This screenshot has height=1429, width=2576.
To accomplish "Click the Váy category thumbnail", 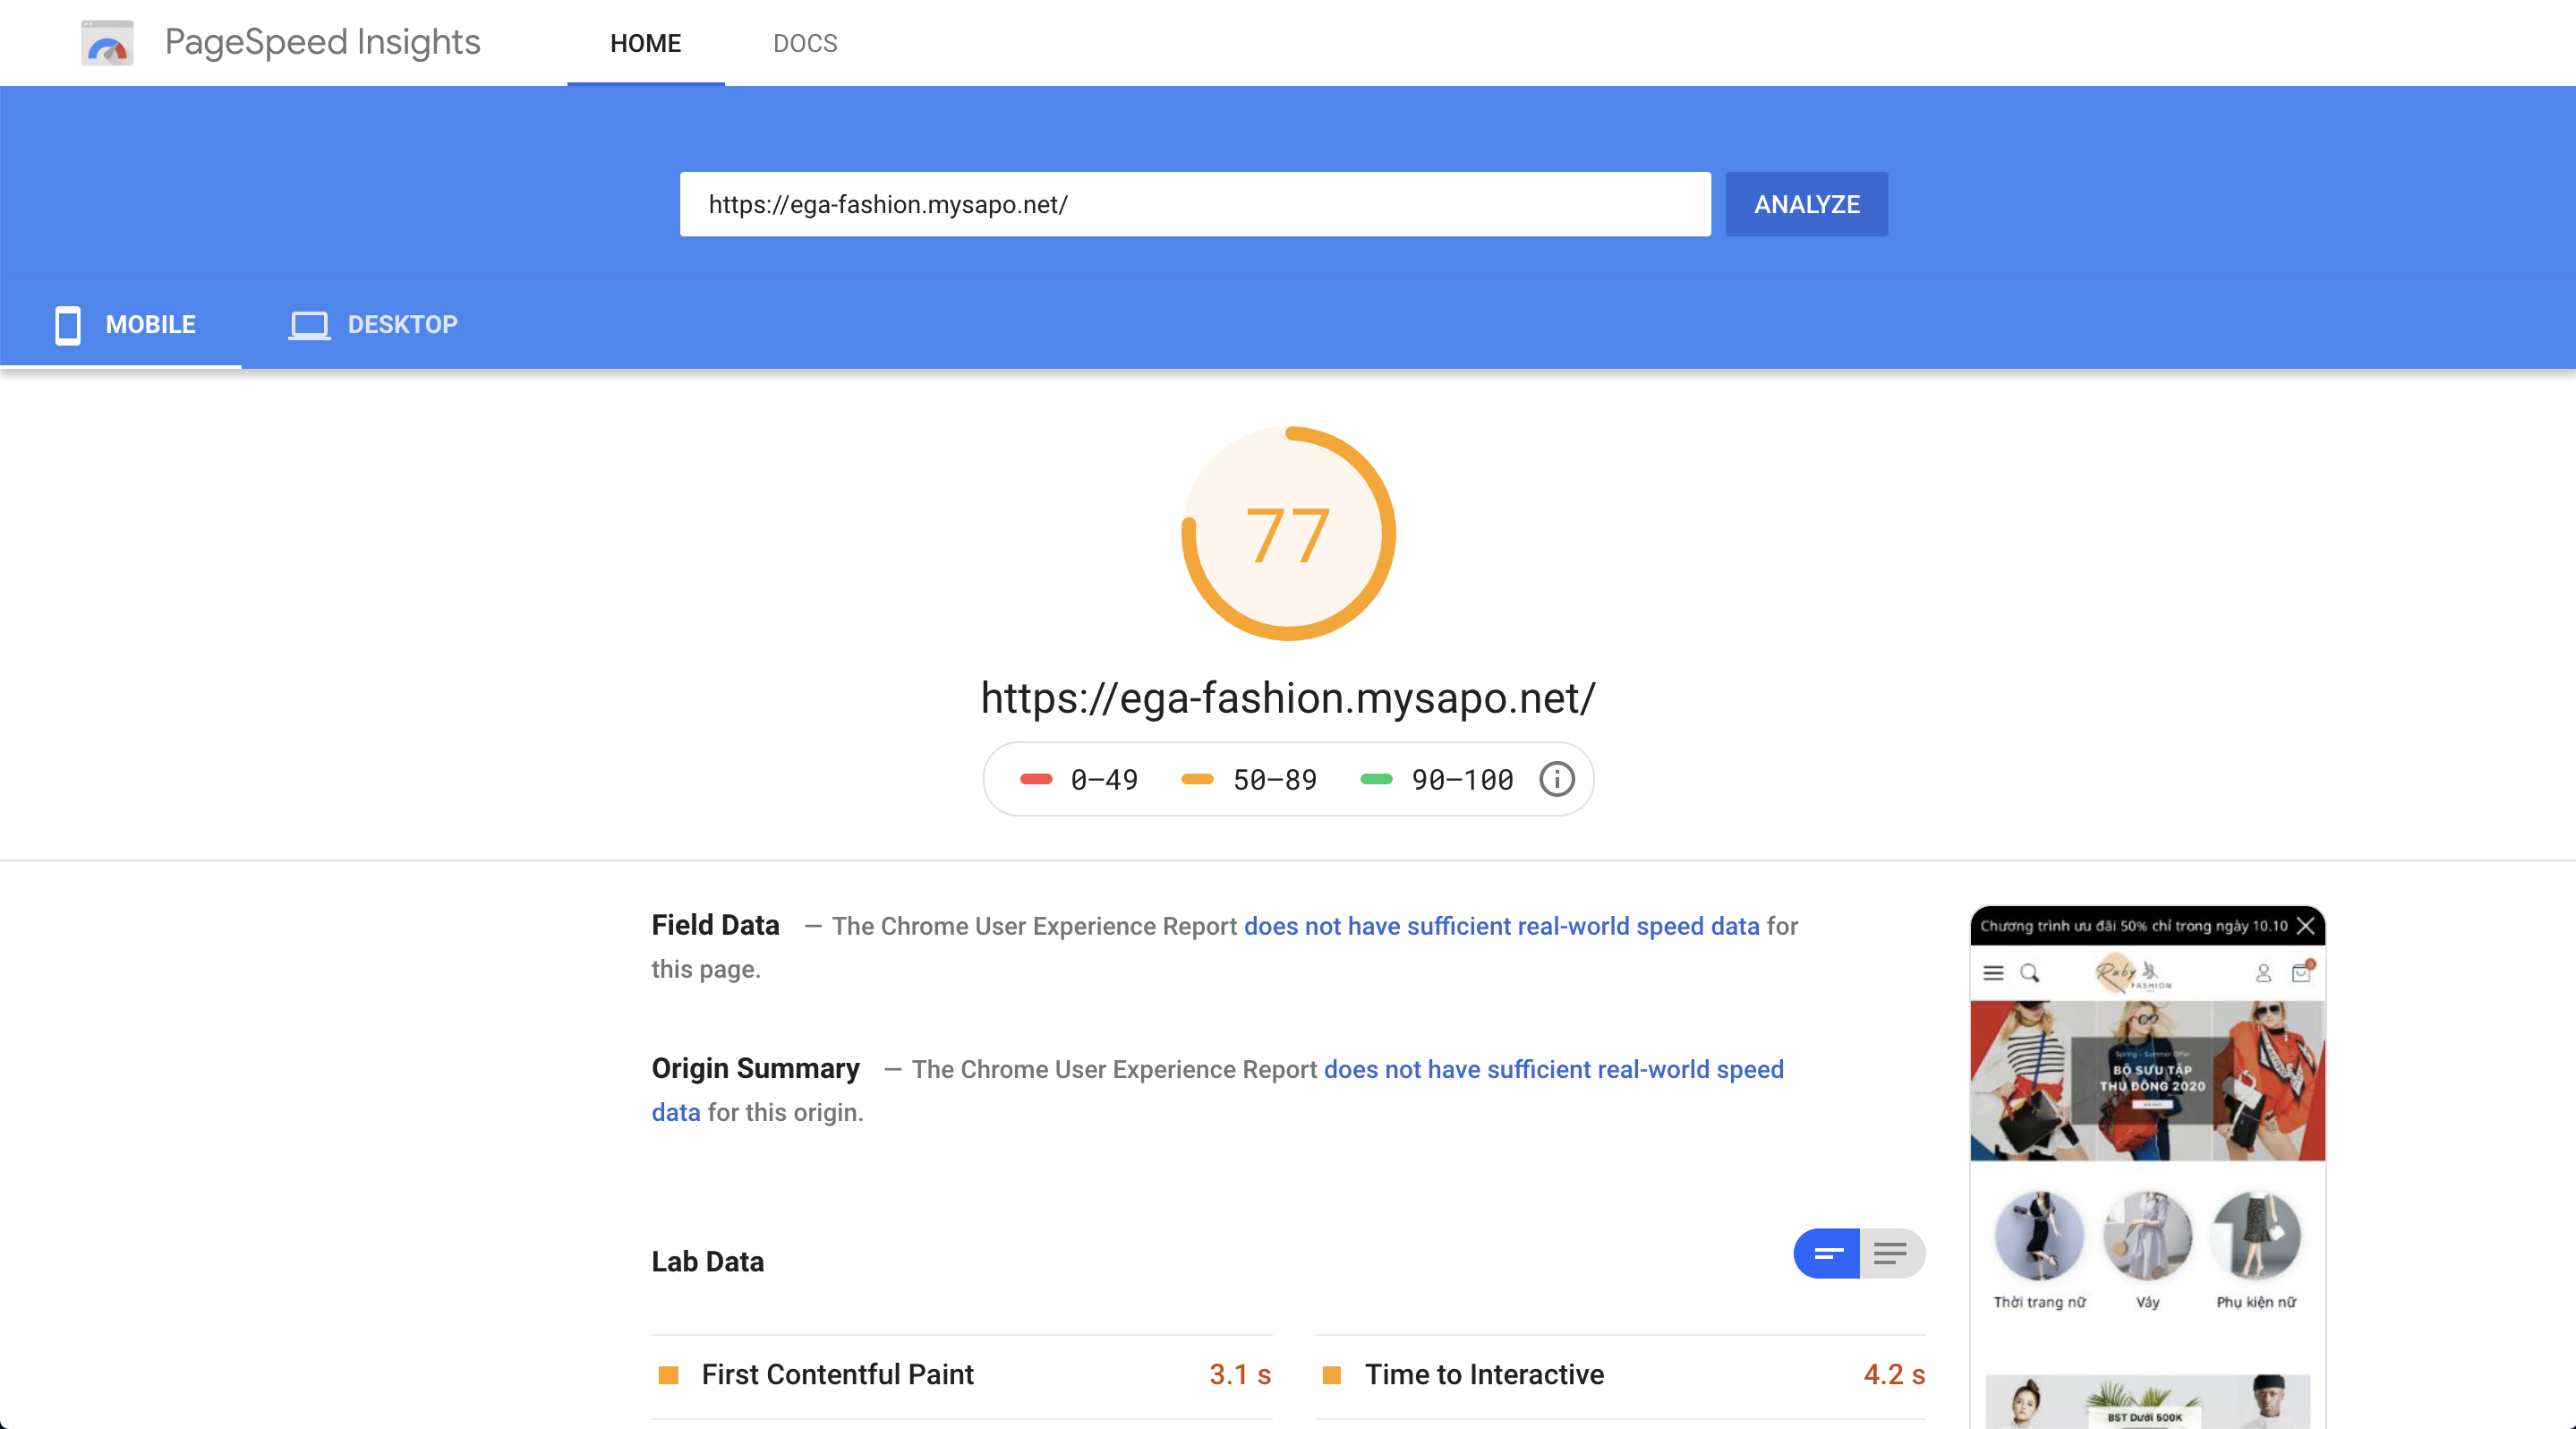I will 2147,1236.
